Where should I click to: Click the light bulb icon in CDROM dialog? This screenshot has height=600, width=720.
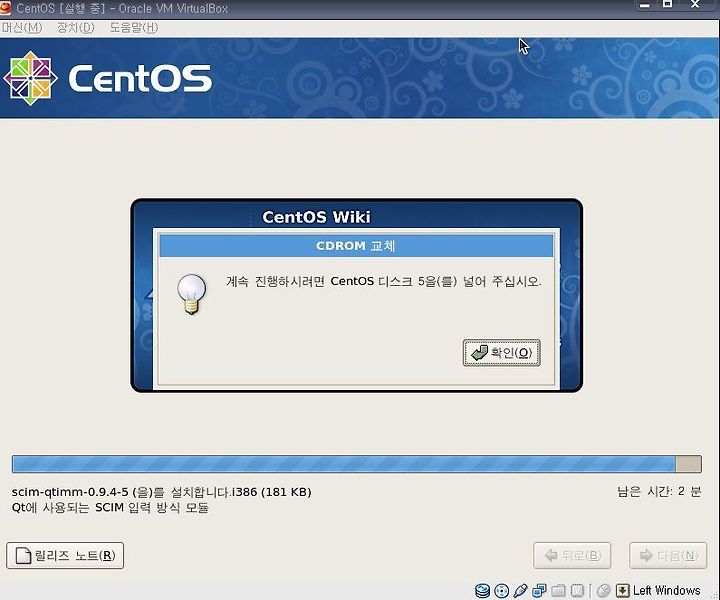click(x=192, y=294)
